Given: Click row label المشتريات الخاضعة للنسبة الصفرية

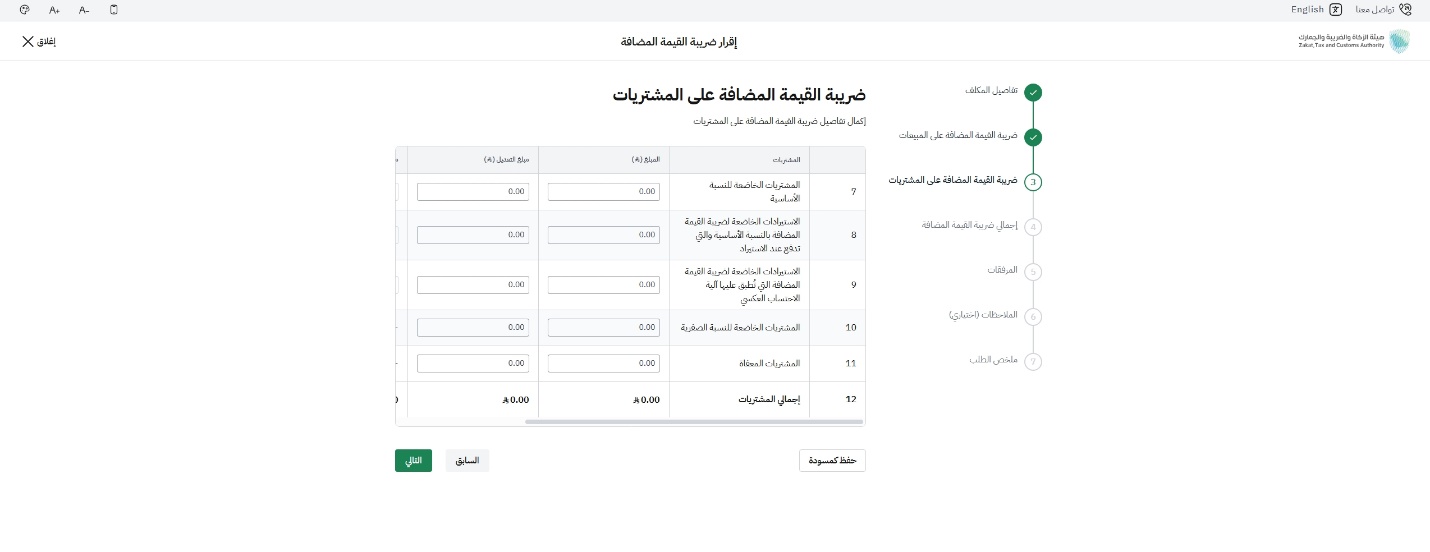Looking at the screenshot, I should pyautogui.click(x=741, y=327).
